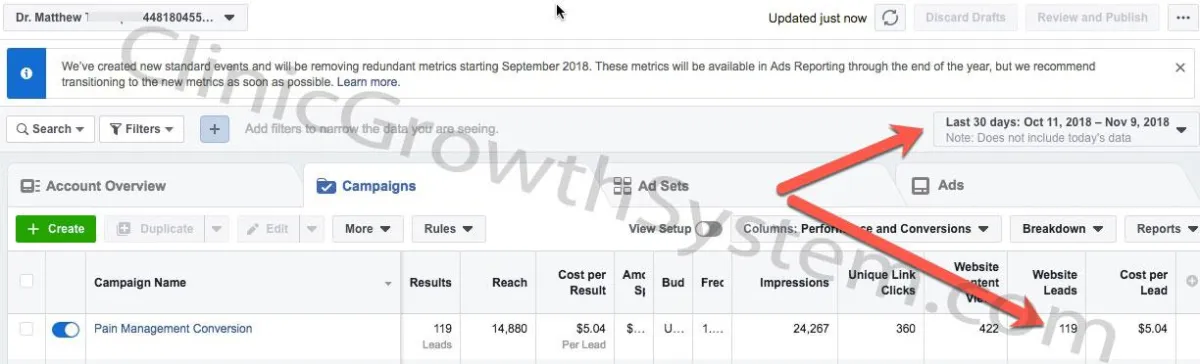Click the plus add-filter icon button
Image resolution: width=1200 pixels, height=364 pixels.
(x=215, y=129)
